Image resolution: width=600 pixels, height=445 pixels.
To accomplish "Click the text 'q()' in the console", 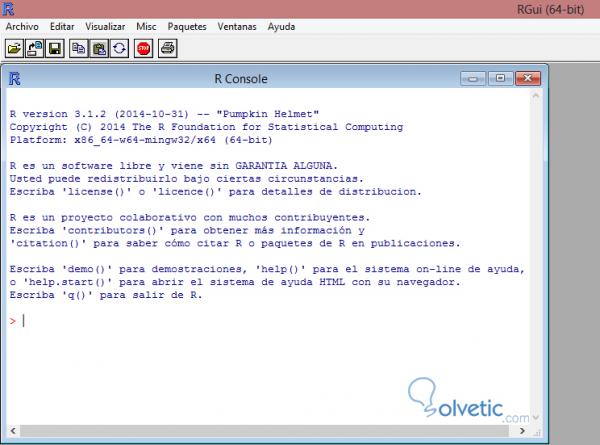I will tap(77, 295).
